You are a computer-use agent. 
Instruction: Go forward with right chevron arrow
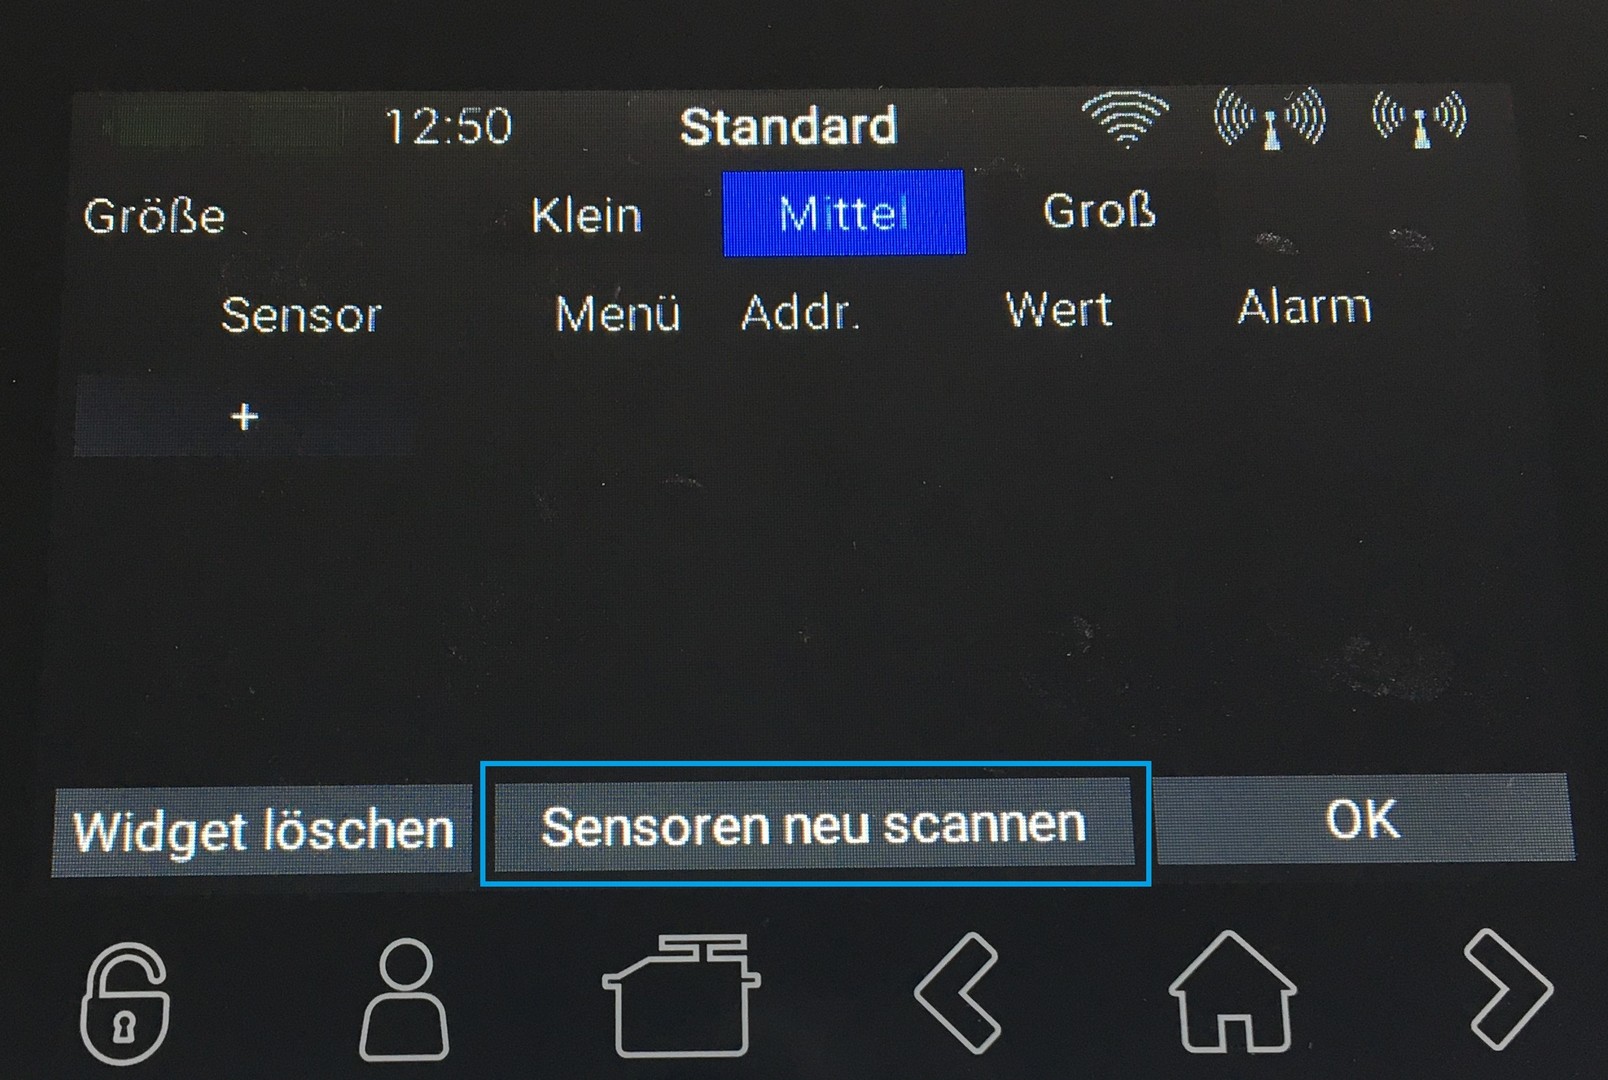(1508, 989)
